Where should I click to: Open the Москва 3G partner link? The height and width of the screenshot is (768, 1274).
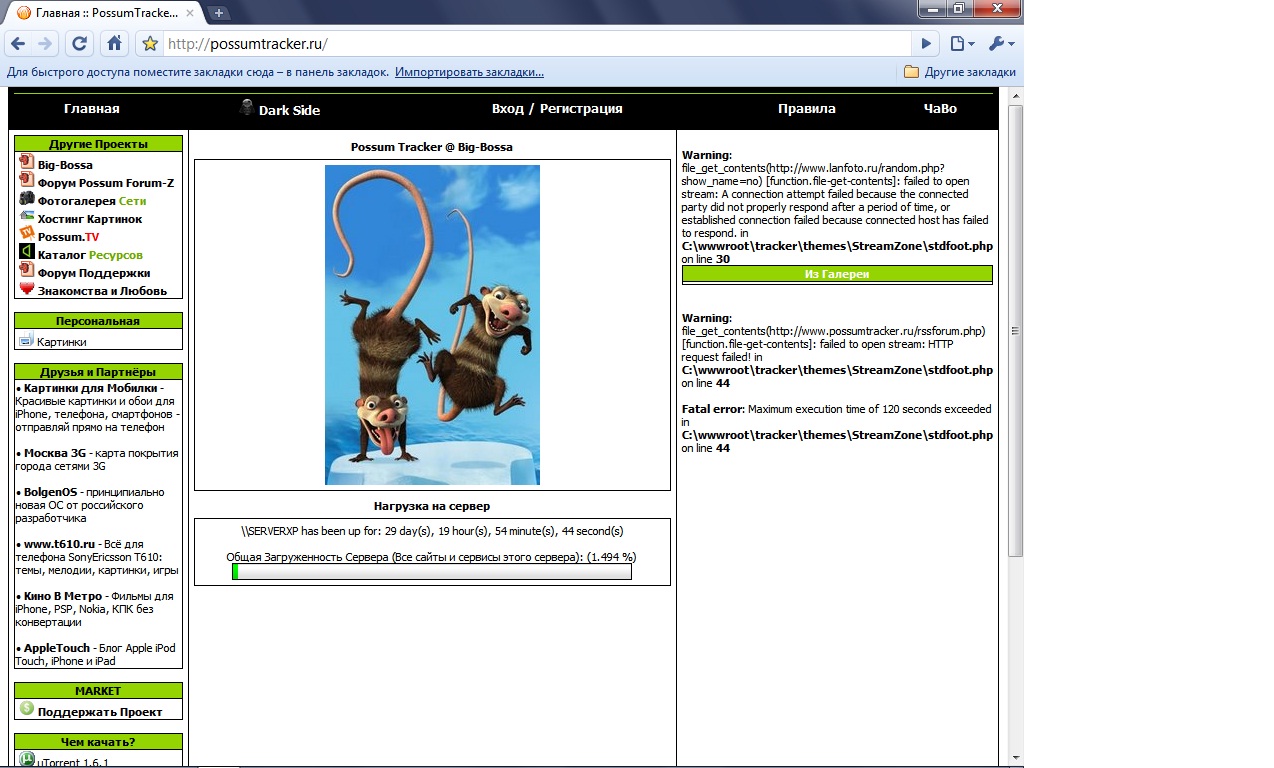[x=57, y=453]
